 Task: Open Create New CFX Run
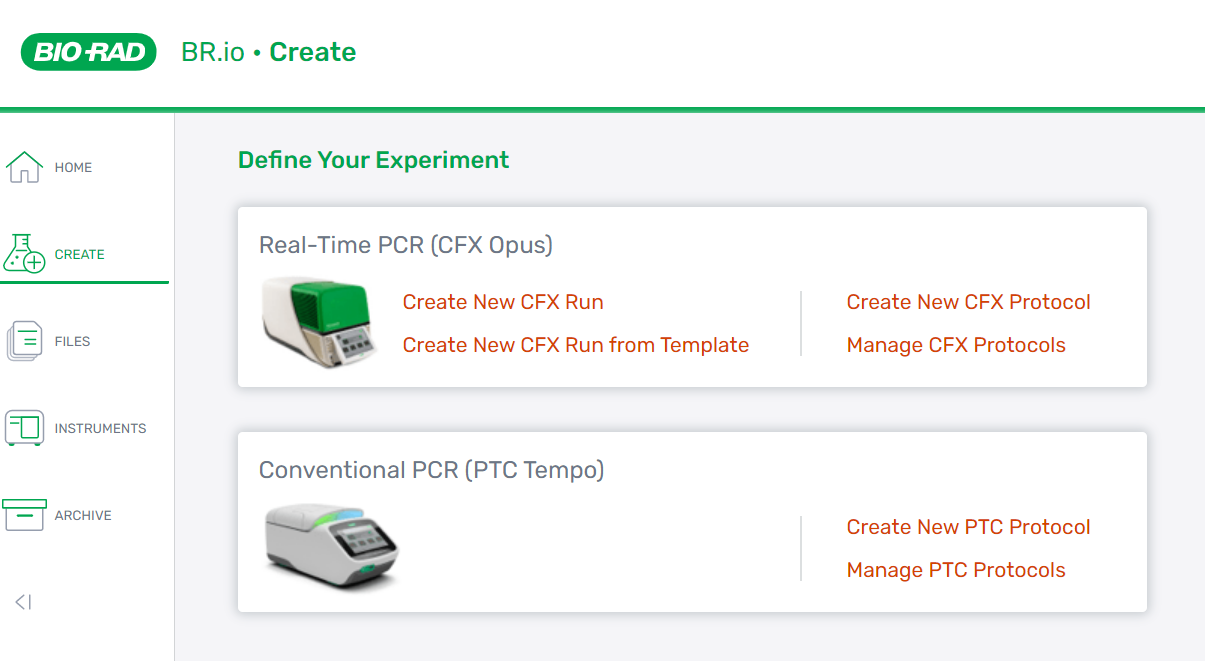(x=502, y=302)
